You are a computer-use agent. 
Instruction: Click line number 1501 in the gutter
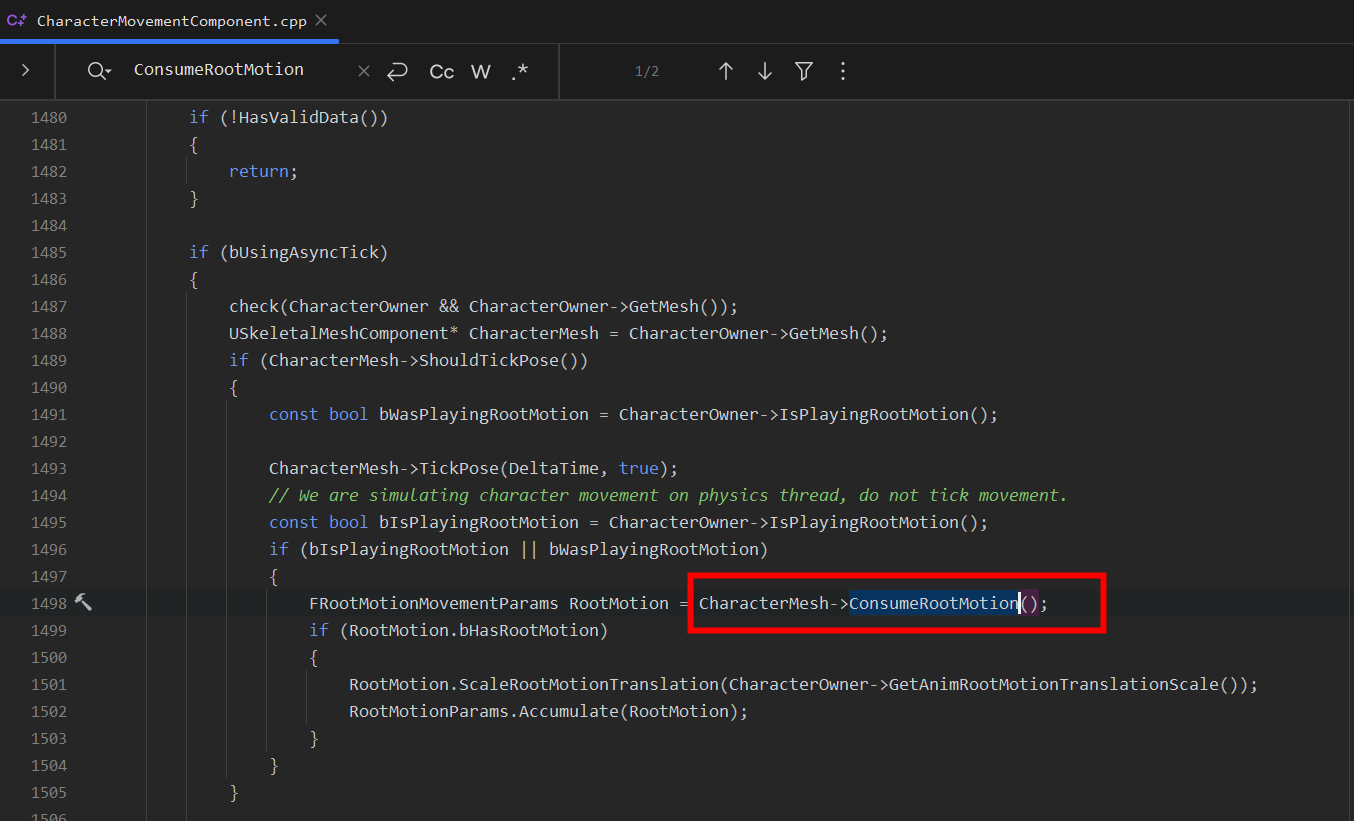(49, 684)
